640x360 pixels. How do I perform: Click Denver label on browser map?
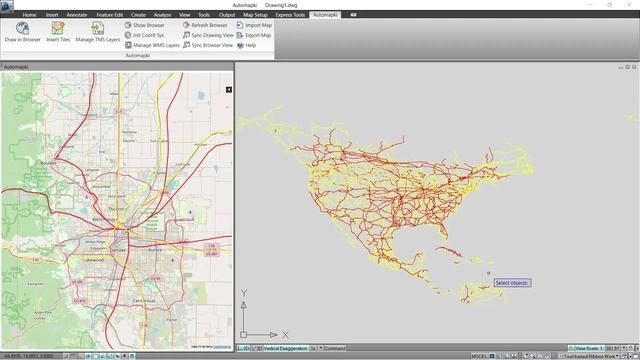[118, 250]
